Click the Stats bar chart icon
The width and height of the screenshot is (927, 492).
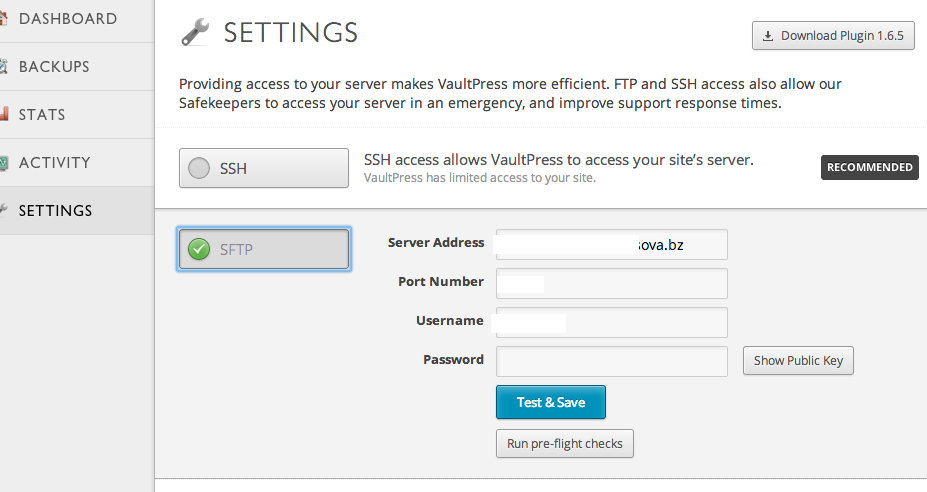4,114
